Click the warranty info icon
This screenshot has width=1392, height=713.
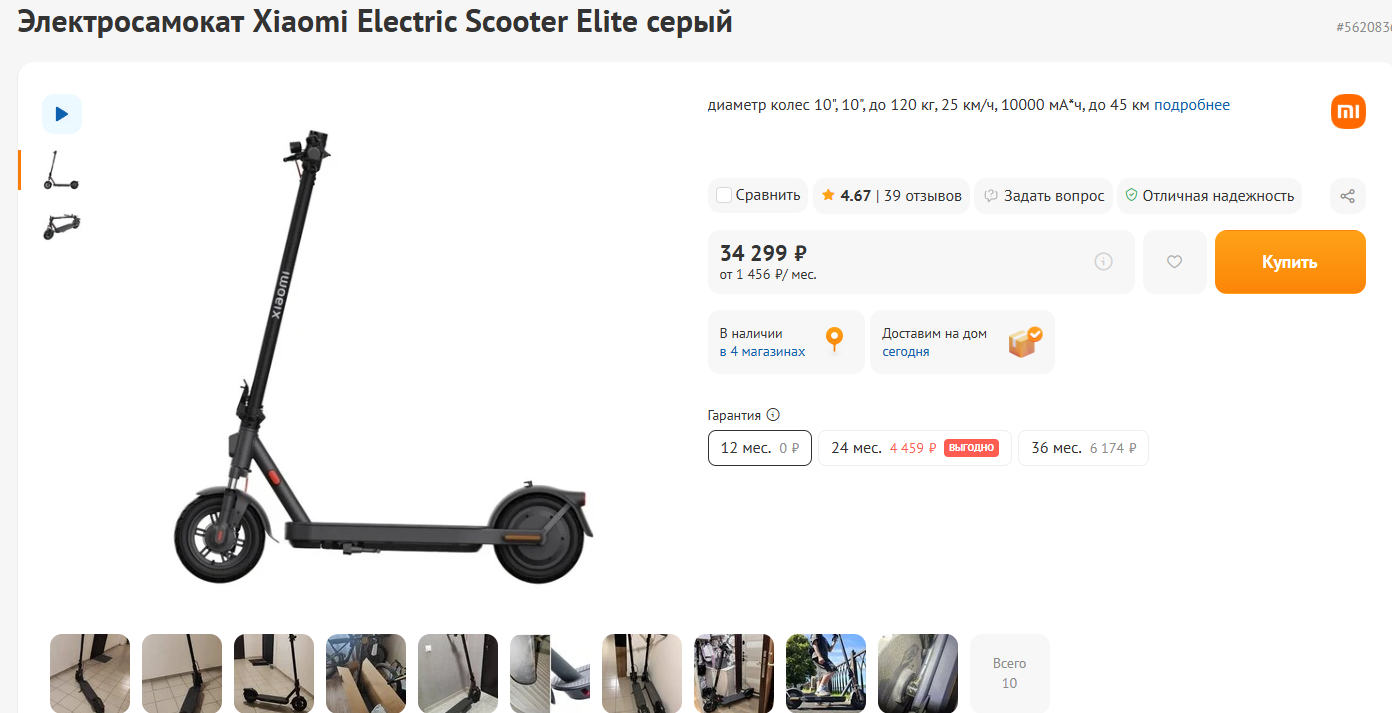(773, 415)
